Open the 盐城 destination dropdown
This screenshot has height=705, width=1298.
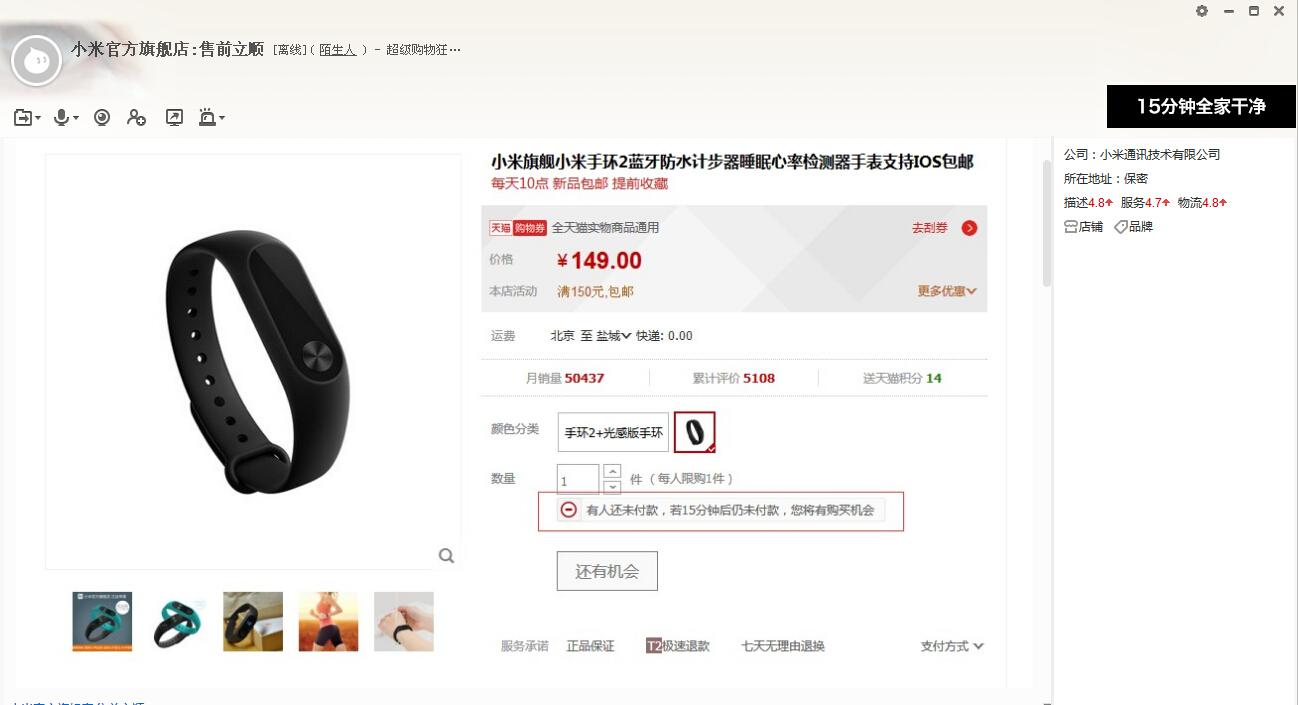coord(614,336)
